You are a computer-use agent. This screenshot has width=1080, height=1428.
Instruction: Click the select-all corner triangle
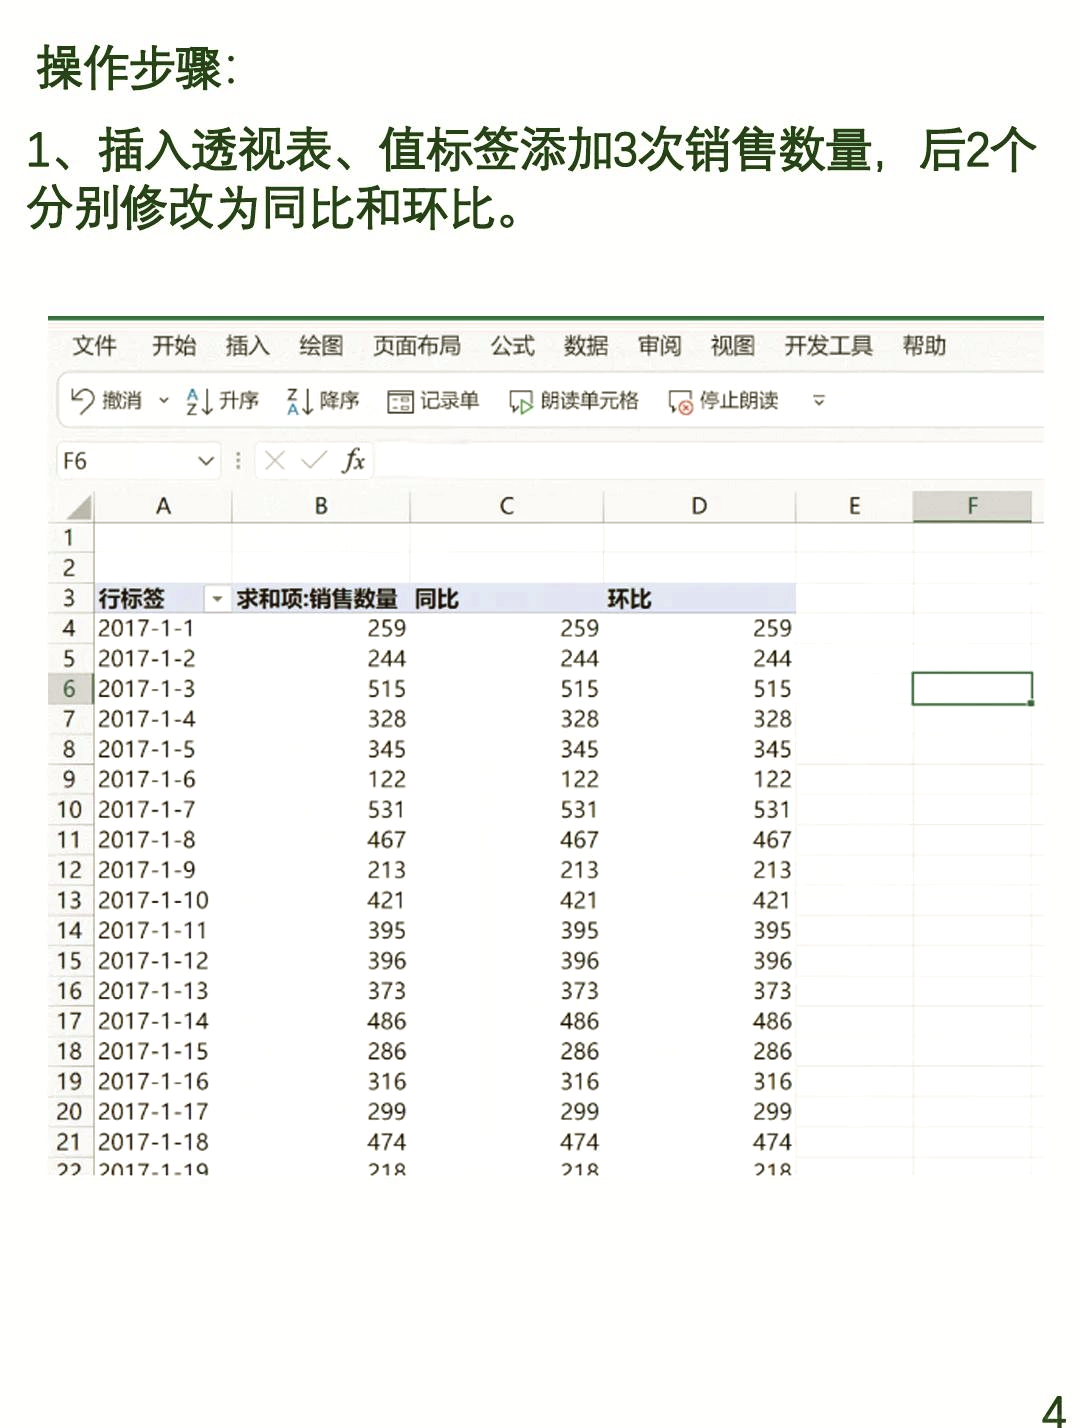(x=78, y=507)
